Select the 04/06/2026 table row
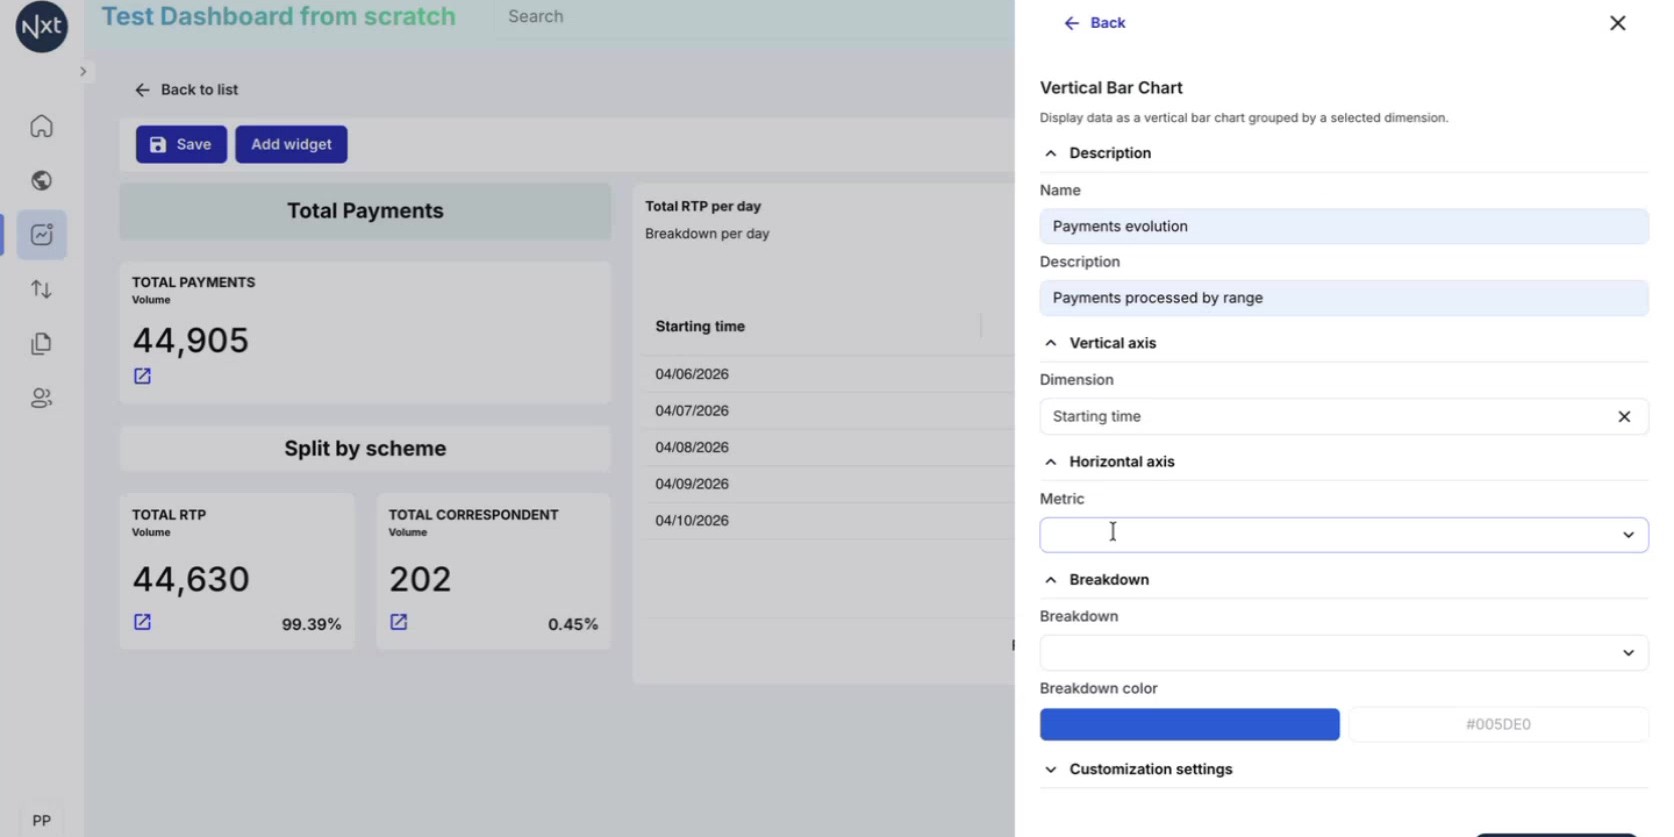Viewport: 1674px width, 837px height. tap(828, 374)
